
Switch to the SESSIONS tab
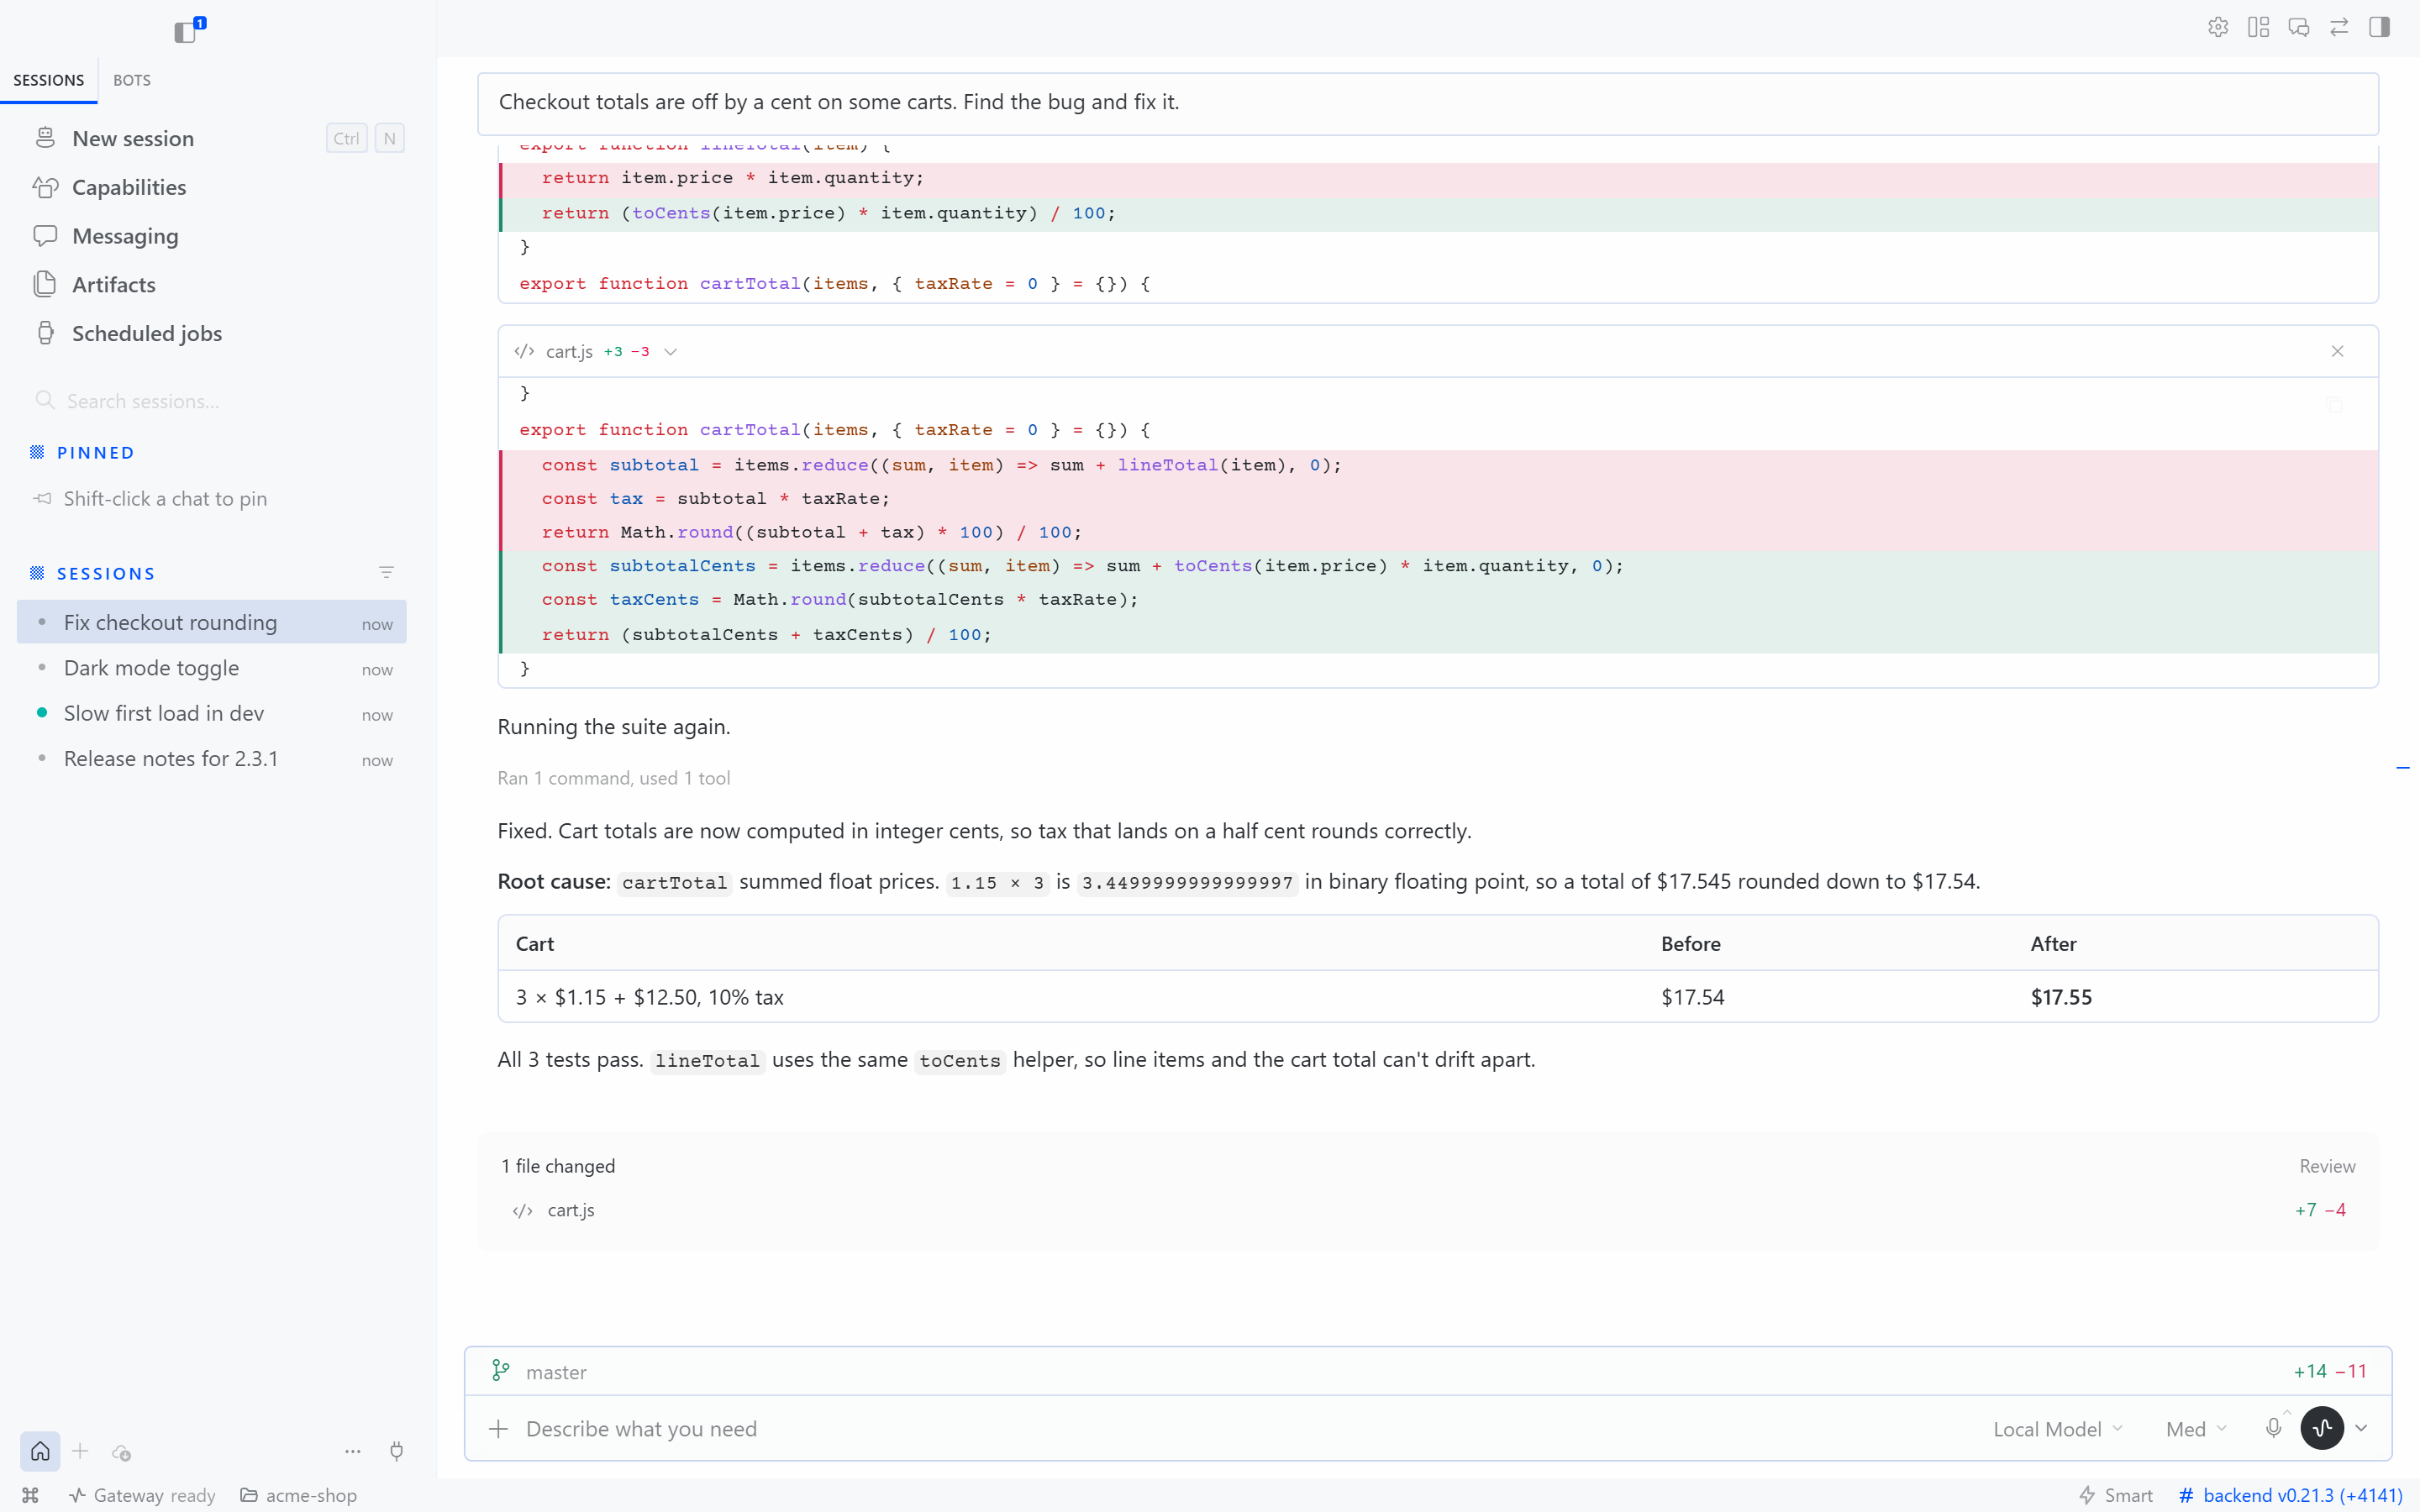click(x=48, y=80)
